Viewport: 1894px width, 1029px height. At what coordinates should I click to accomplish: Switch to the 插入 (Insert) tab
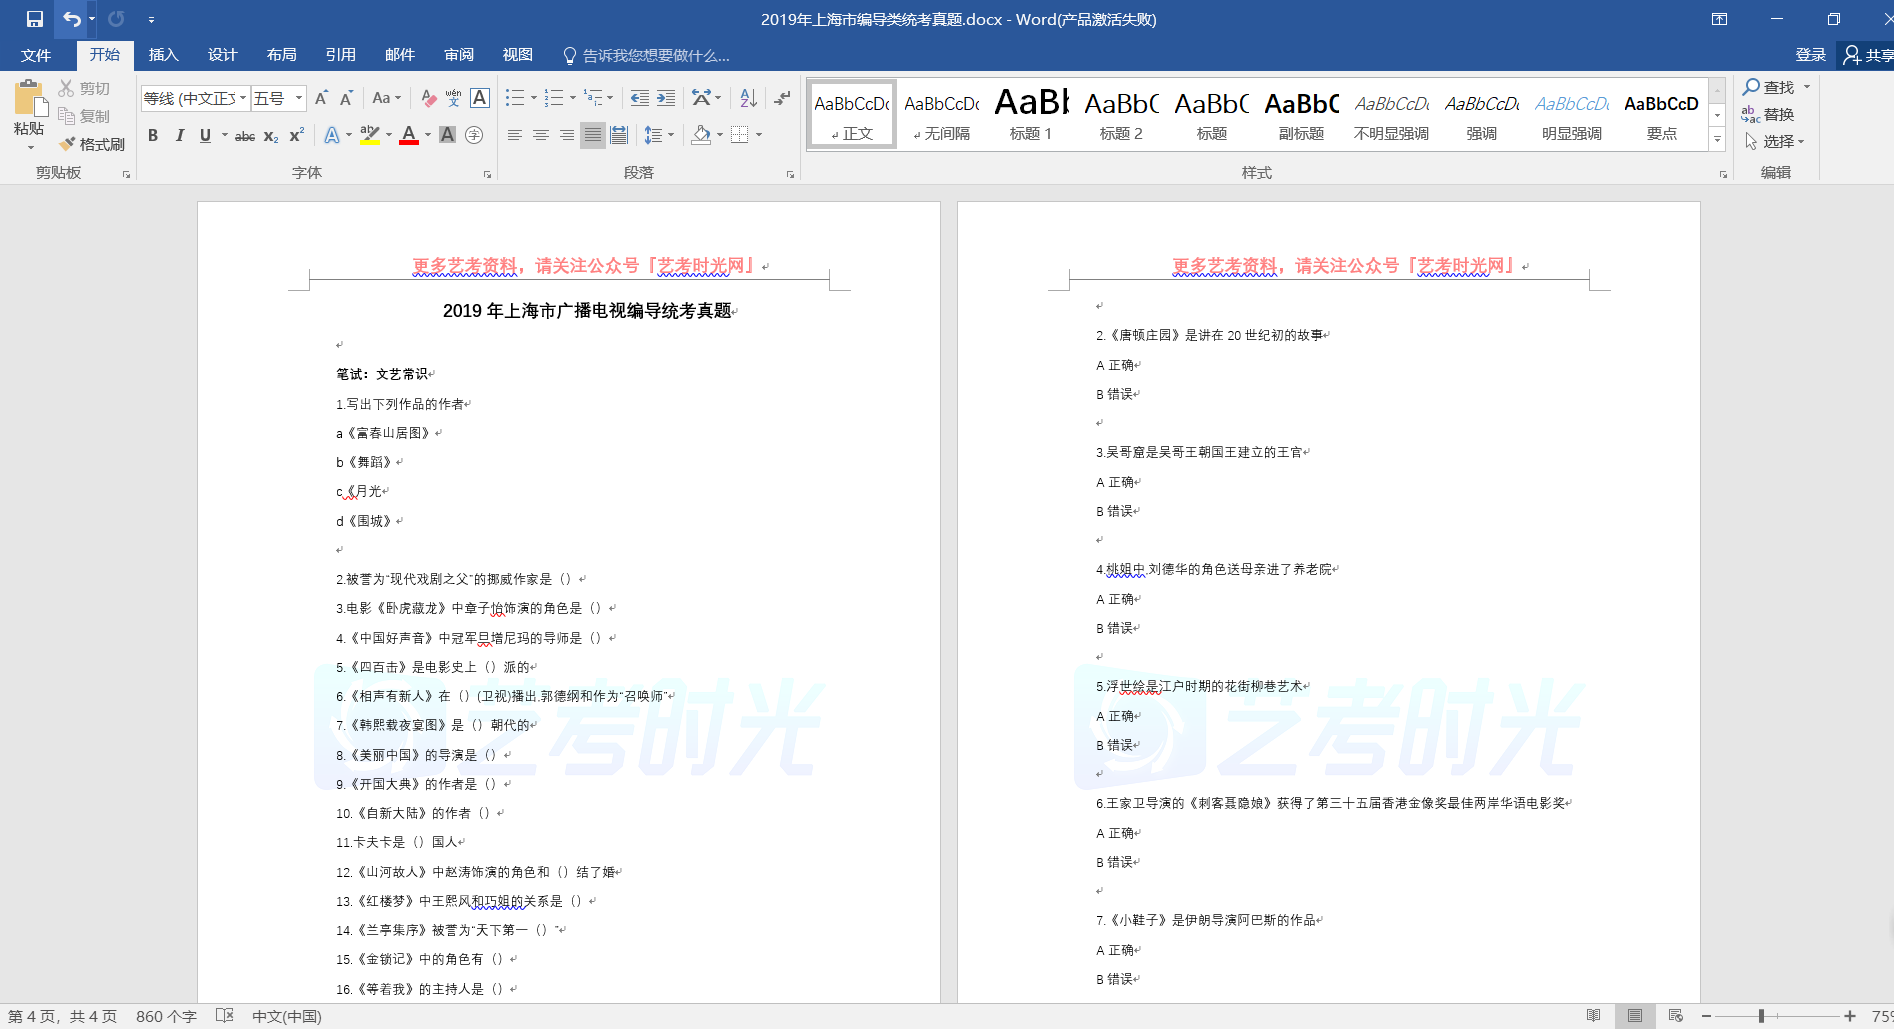pyautogui.click(x=163, y=55)
